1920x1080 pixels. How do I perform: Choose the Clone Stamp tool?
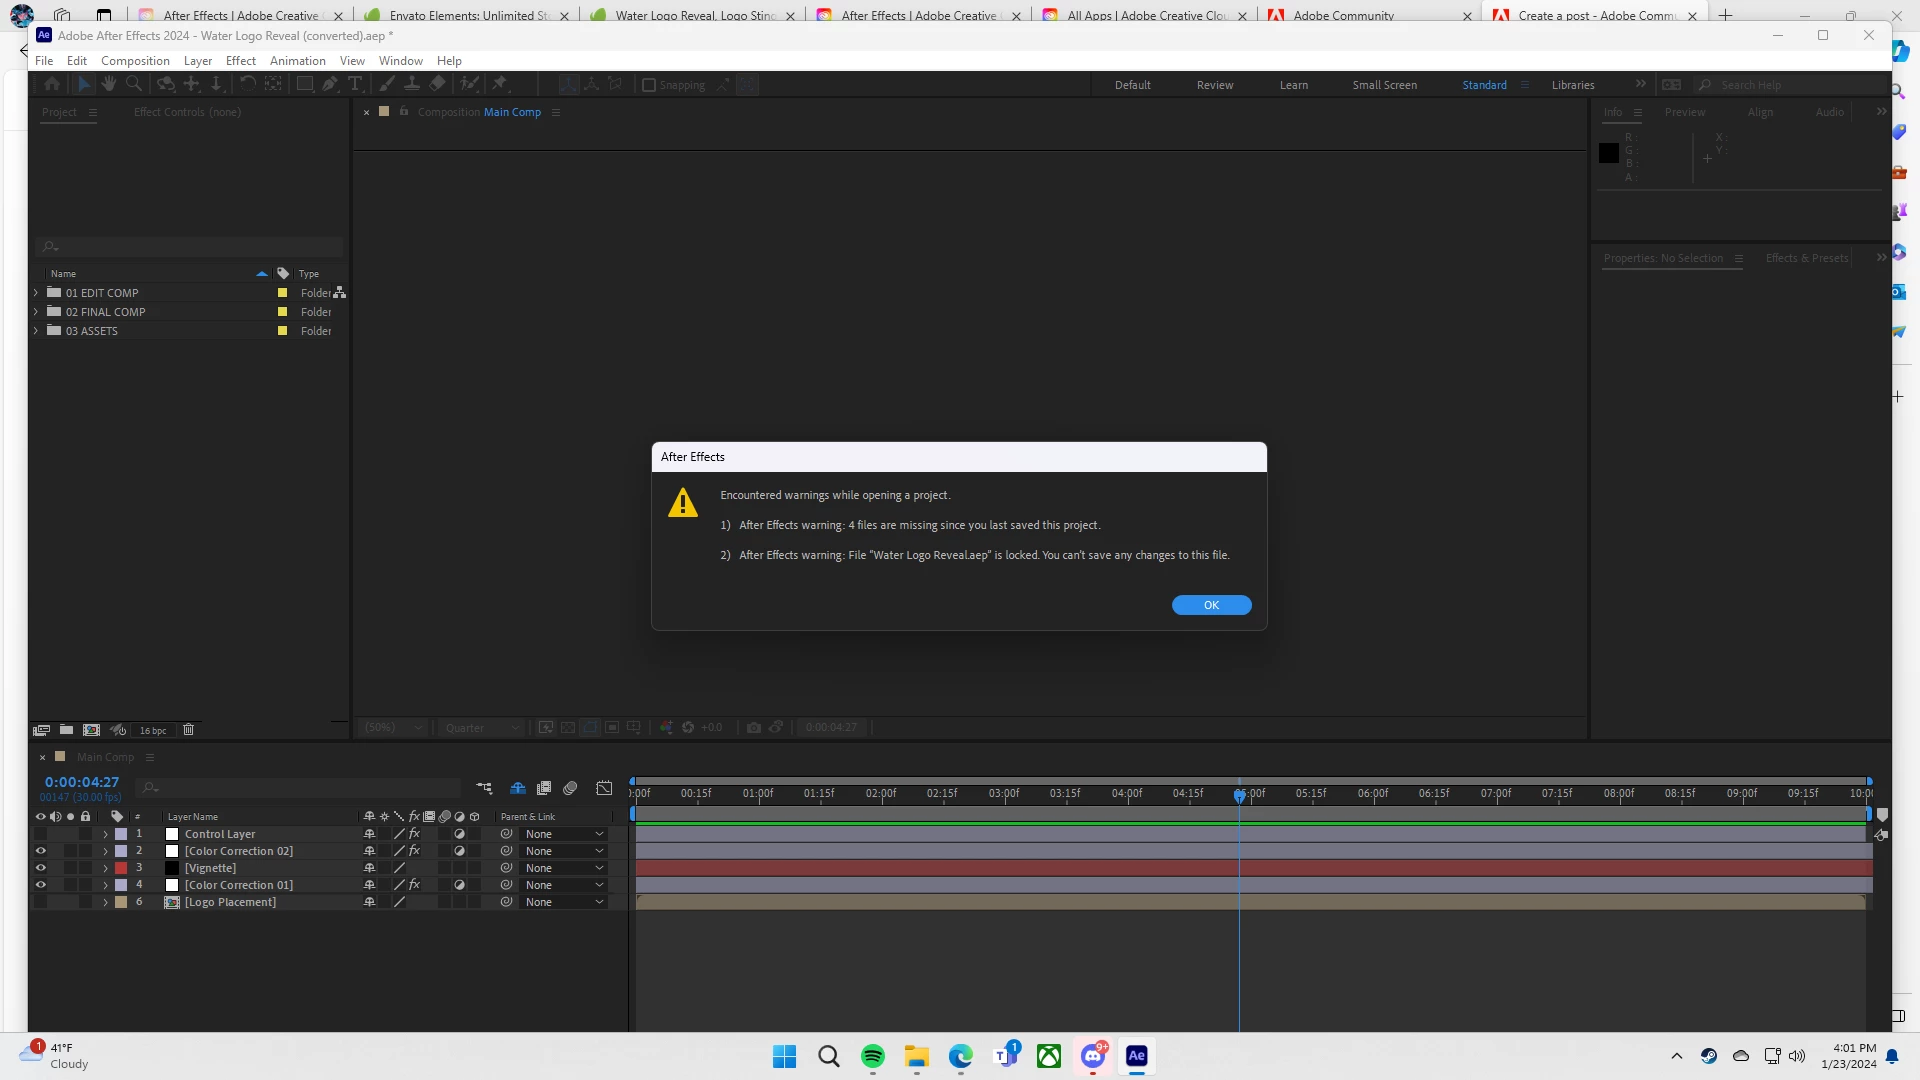point(411,85)
